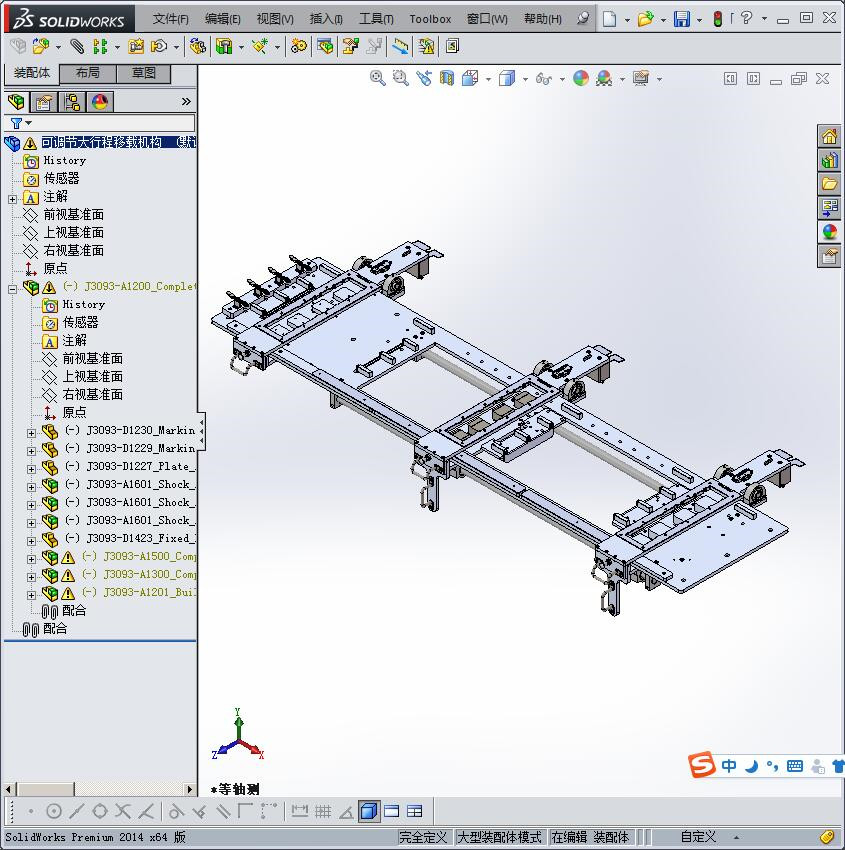Expand the manager tabs double chevron
Image resolution: width=845 pixels, height=850 pixels.
tap(186, 101)
